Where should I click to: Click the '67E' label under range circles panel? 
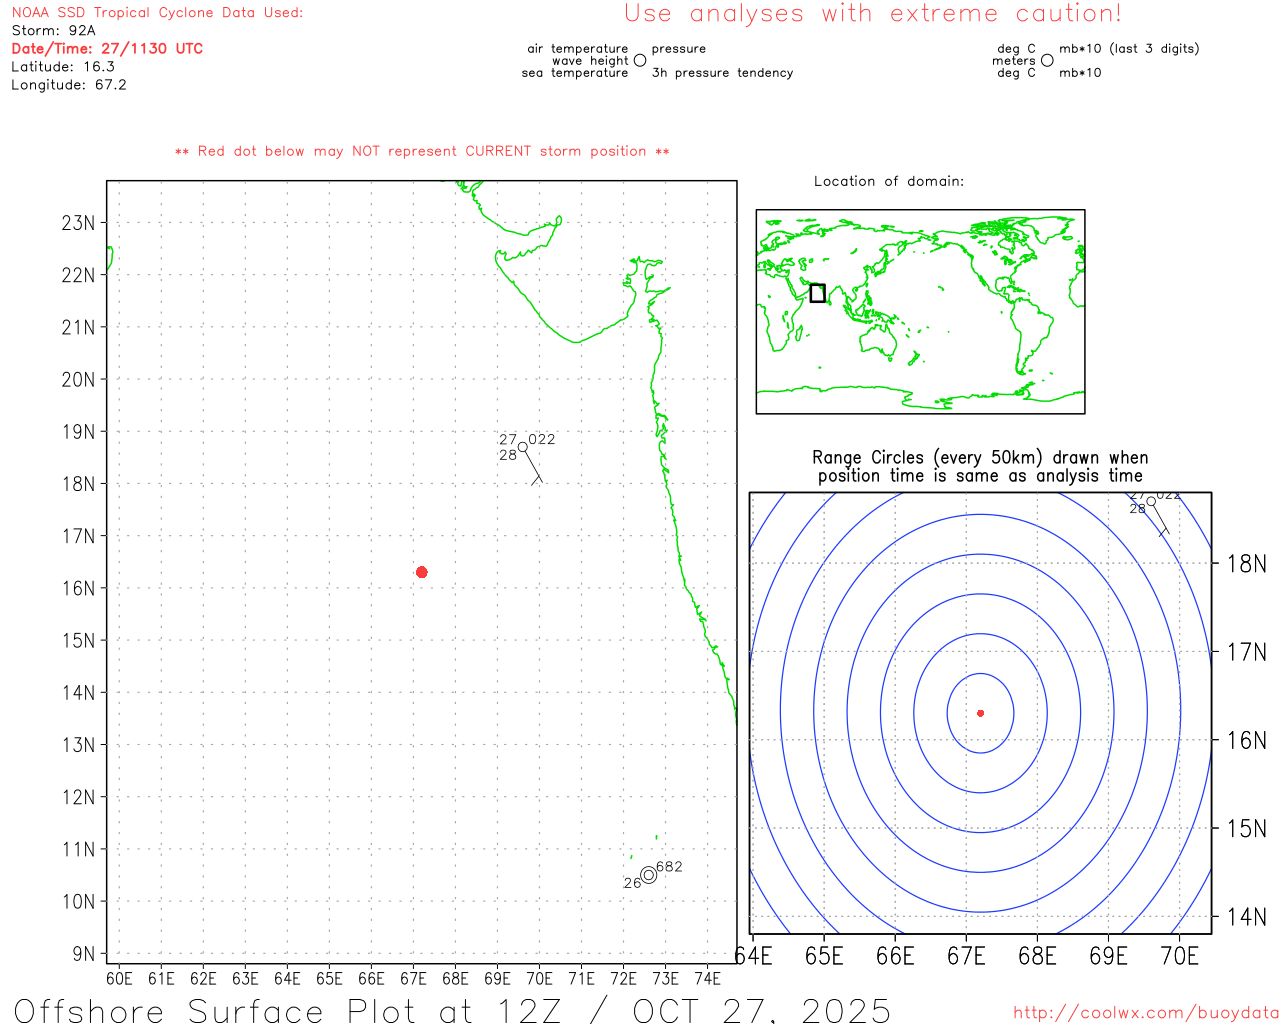966,957
